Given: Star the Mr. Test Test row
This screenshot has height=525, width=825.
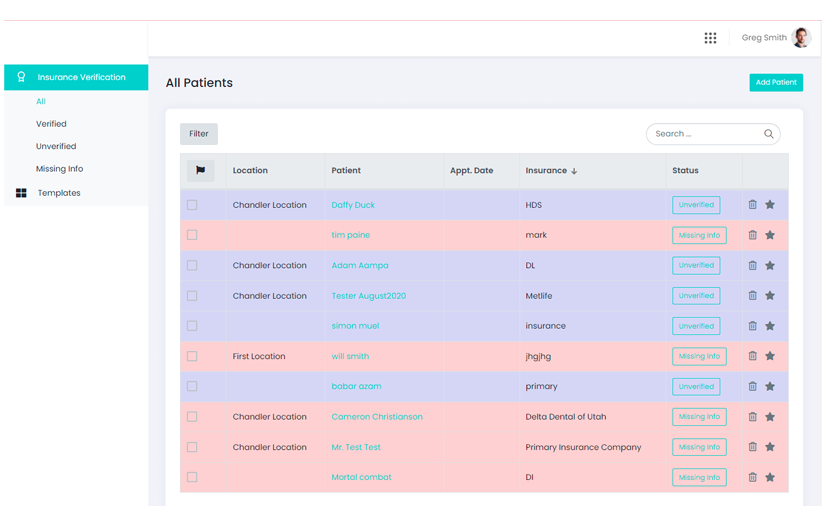Looking at the screenshot, I should (x=770, y=447).
